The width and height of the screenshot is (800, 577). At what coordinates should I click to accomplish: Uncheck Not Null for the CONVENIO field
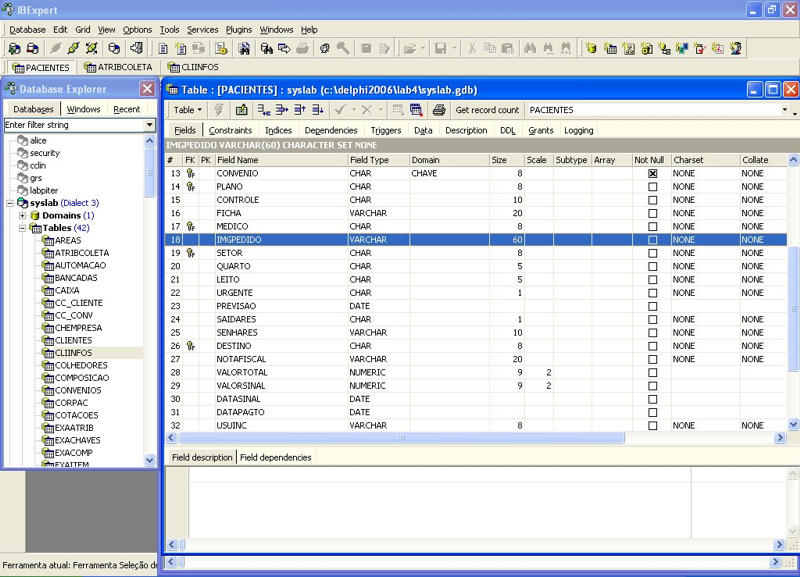[653, 173]
